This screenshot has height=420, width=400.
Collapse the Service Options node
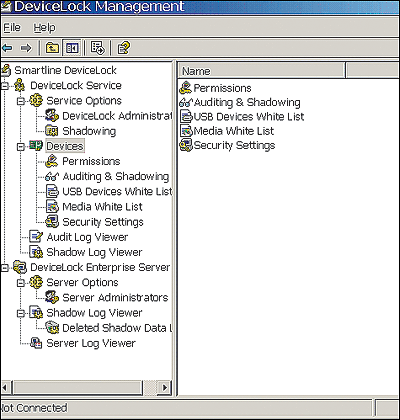(21, 101)
